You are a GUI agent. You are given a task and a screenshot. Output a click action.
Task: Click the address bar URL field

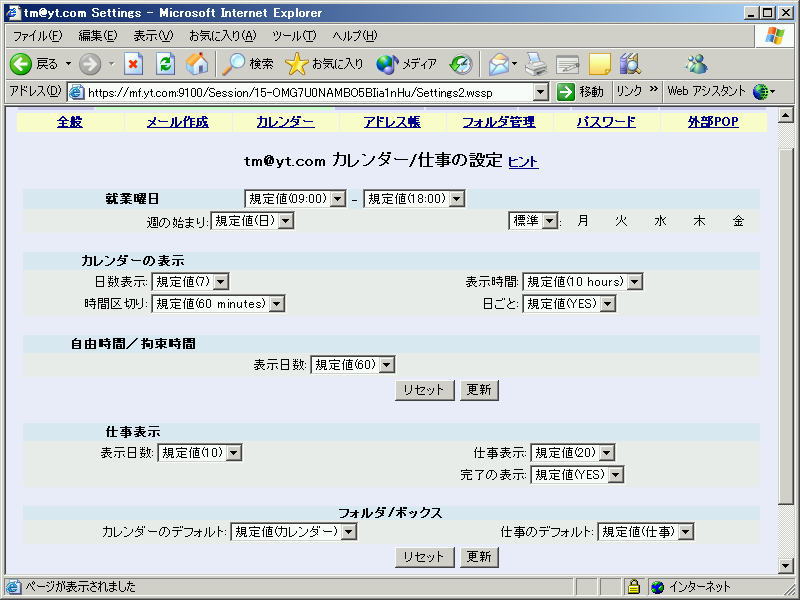pyautogui.click(x=308, y=92)
